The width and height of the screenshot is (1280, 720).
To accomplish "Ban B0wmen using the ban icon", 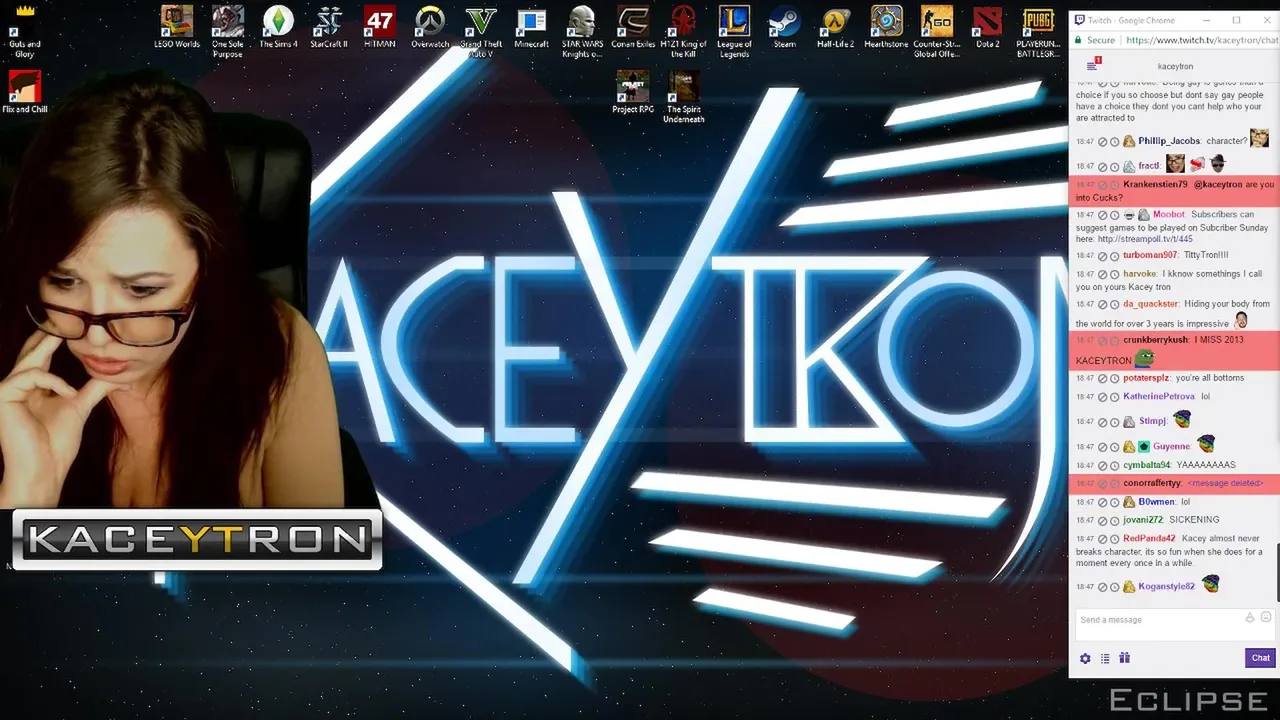I will click(1103, 502).
